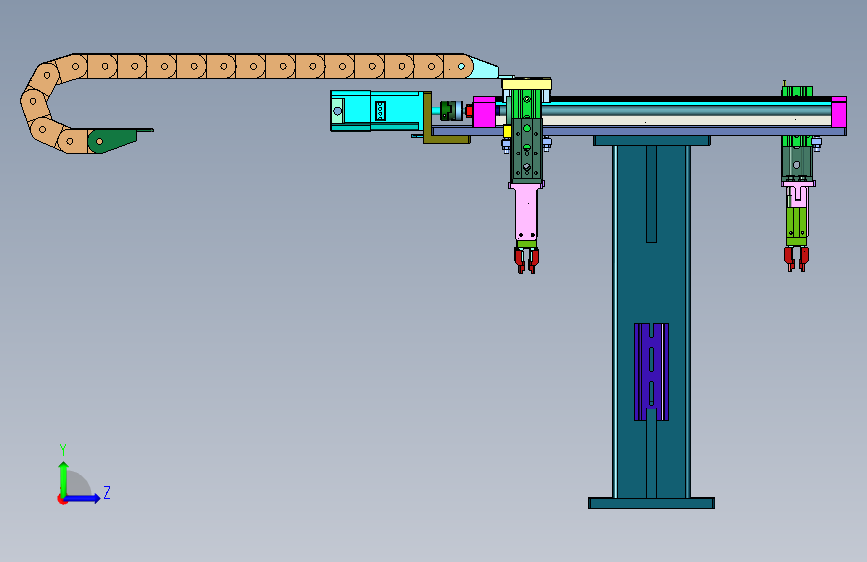Pick the green component atop the rail's right end

pos(797,91)
